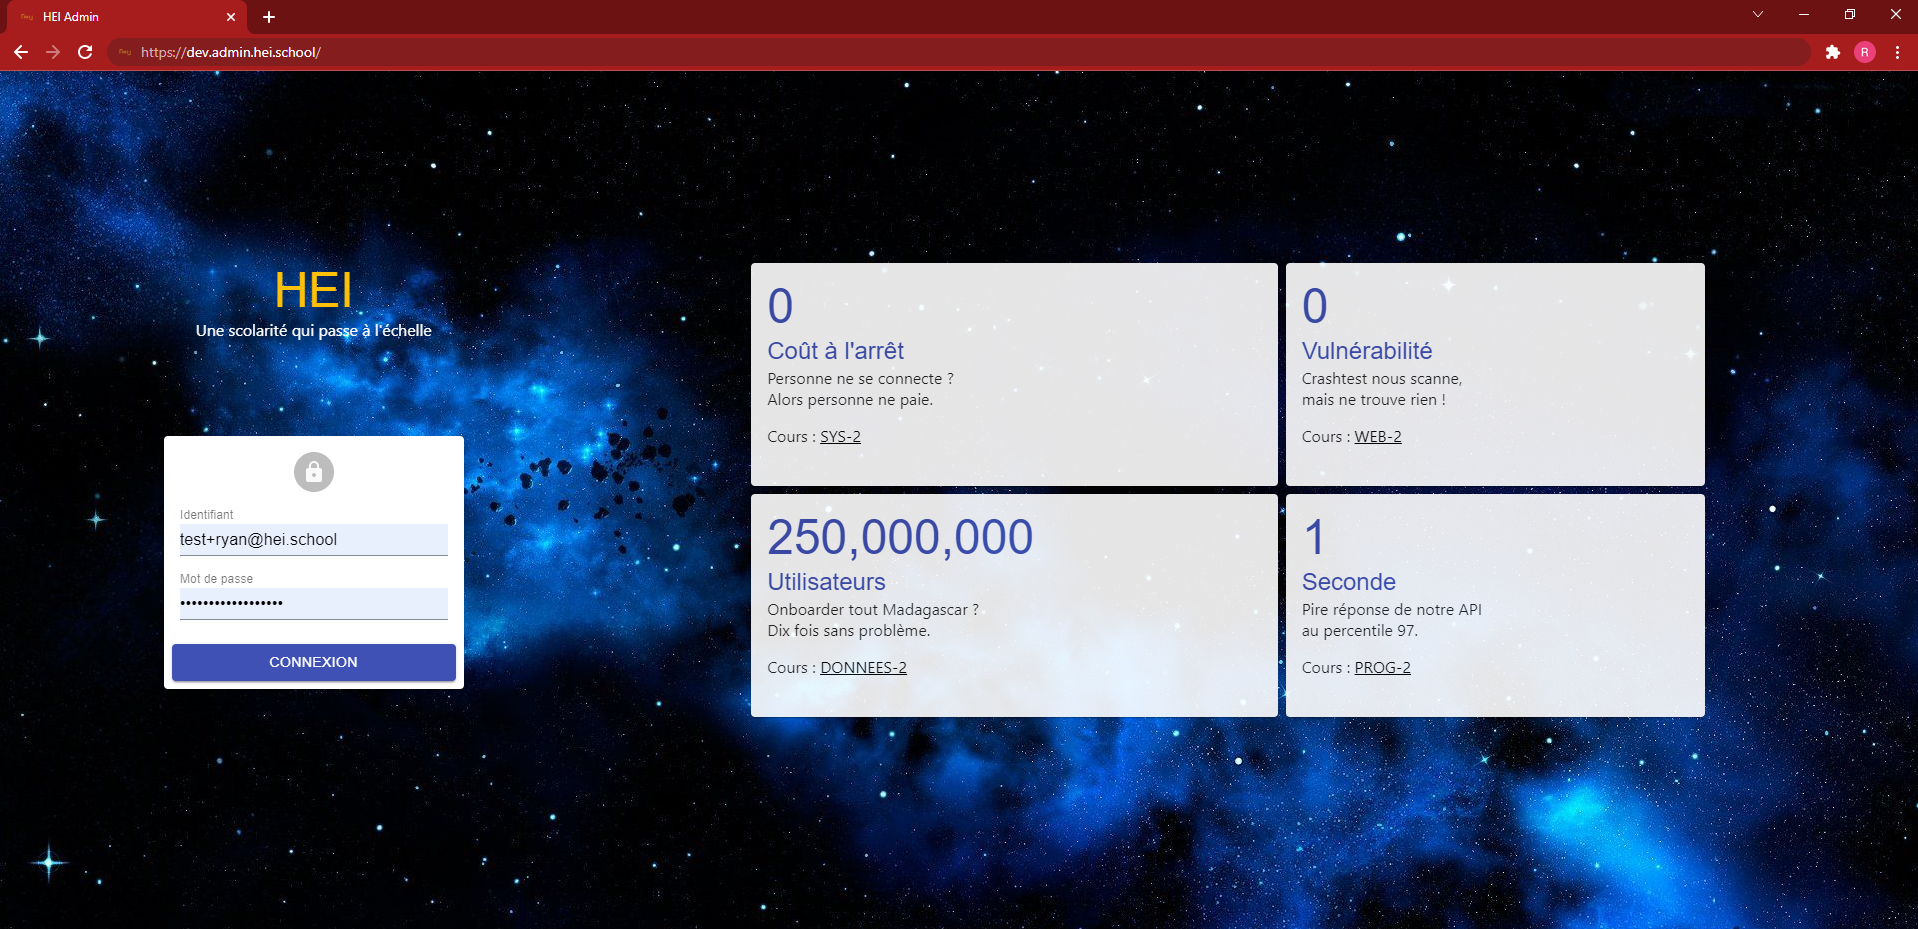Close the HEI Admin tab
Viewport: 1918px width, 929px height.
tap(231, 17)
